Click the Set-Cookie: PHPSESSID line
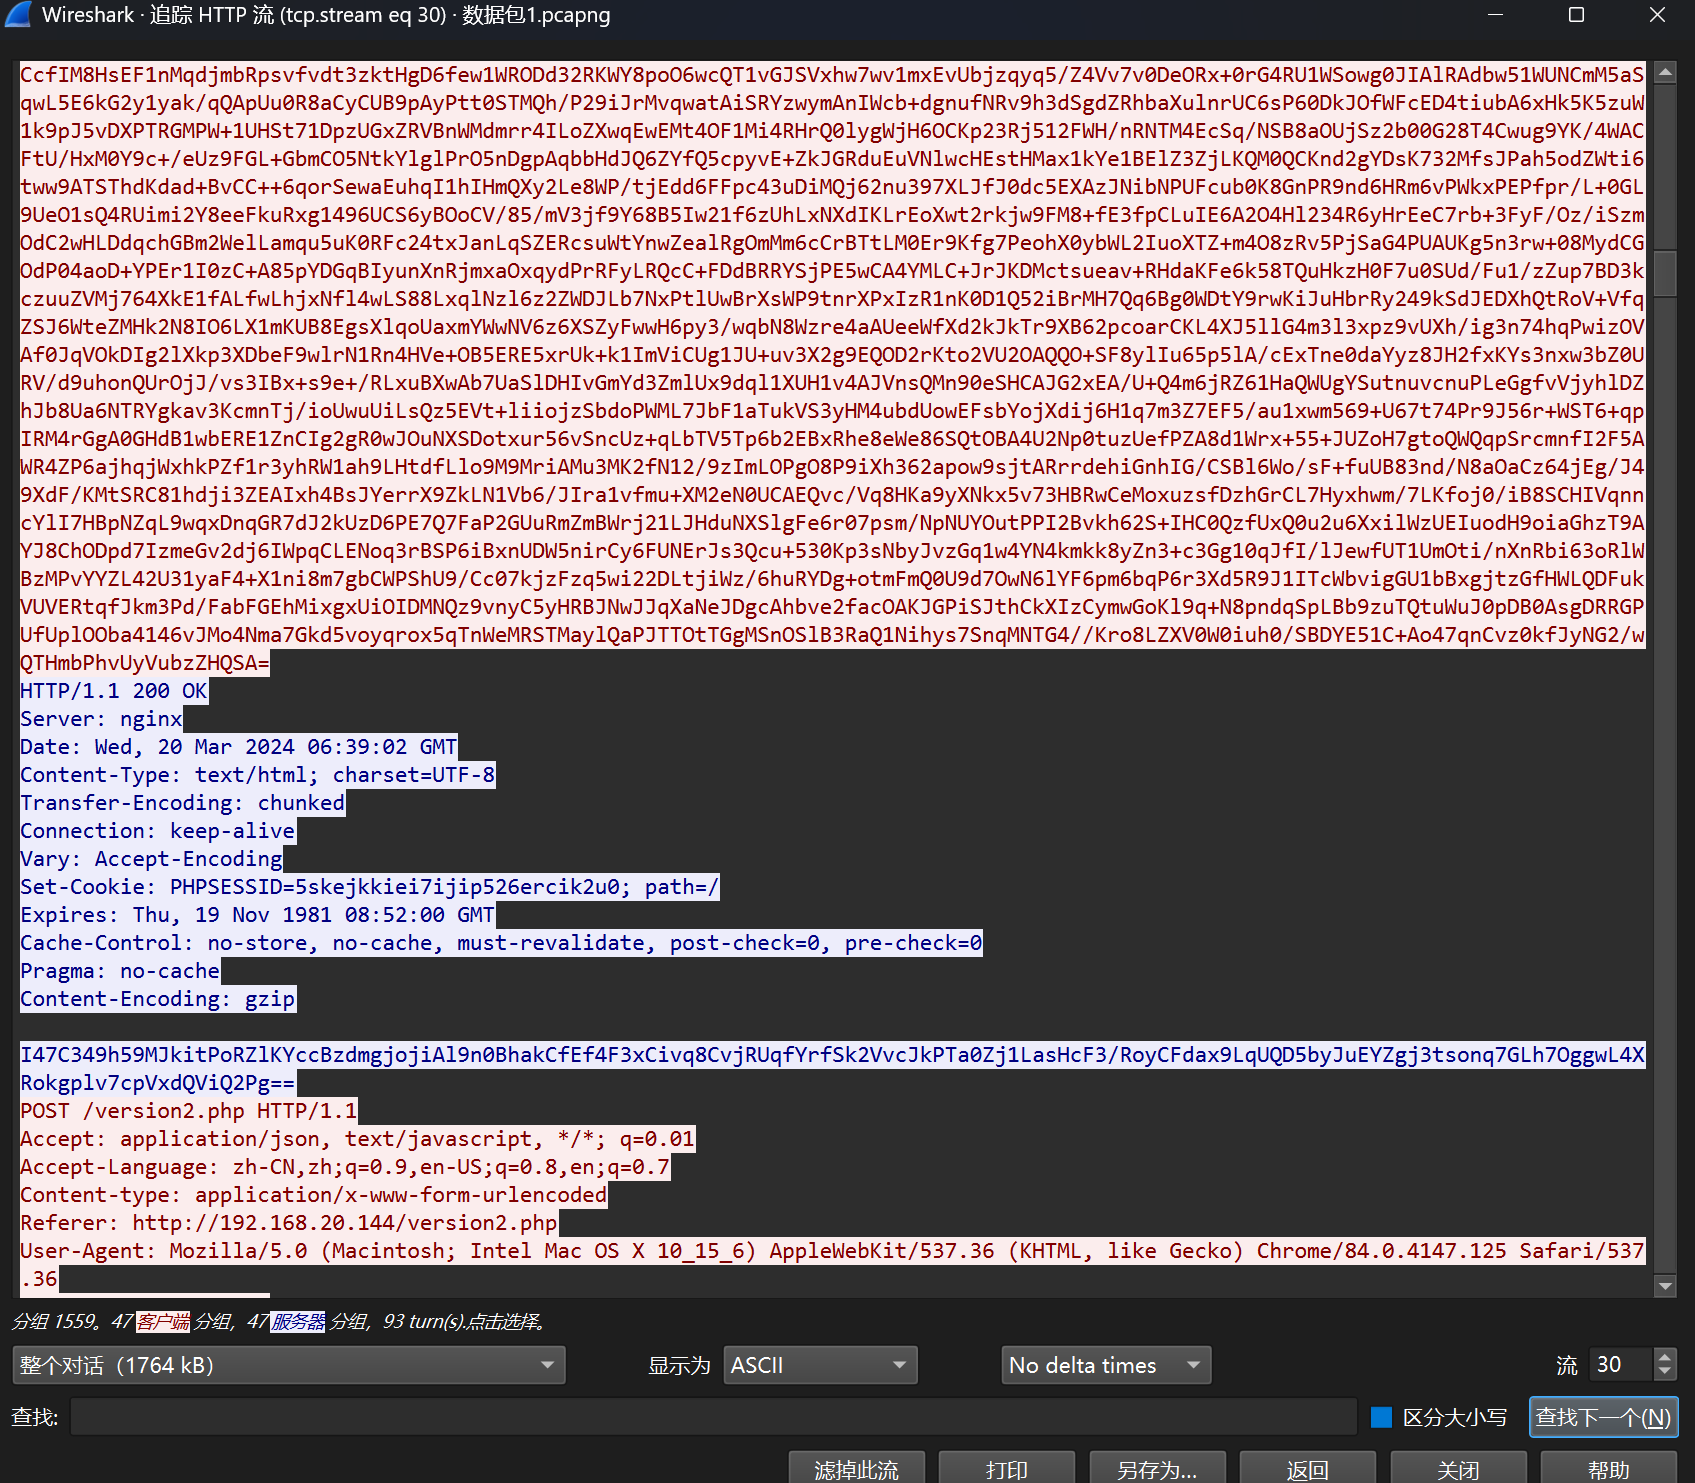 pyautogui.click(x=370, y=887)
